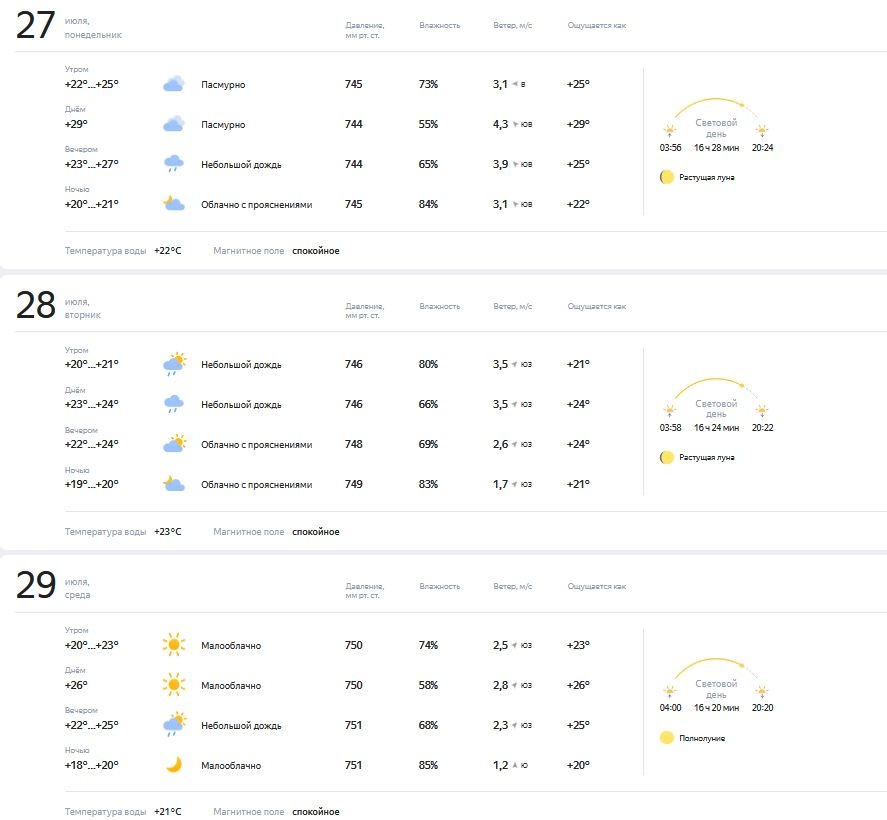Viewport: 887px width, 820px height.
Task: Click the wind direction arrow beside 4,3
Action: tap(515, 124)
